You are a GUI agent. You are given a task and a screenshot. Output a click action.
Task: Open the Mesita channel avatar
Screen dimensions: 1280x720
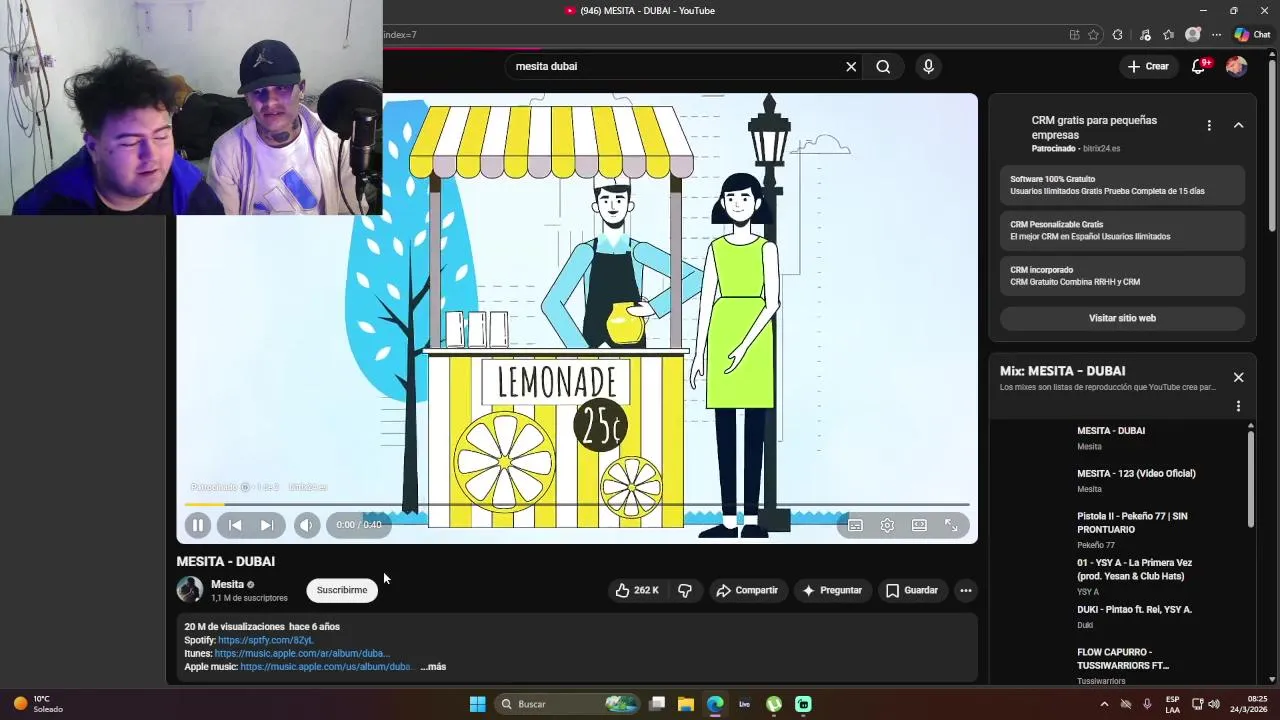click(189, 590)
